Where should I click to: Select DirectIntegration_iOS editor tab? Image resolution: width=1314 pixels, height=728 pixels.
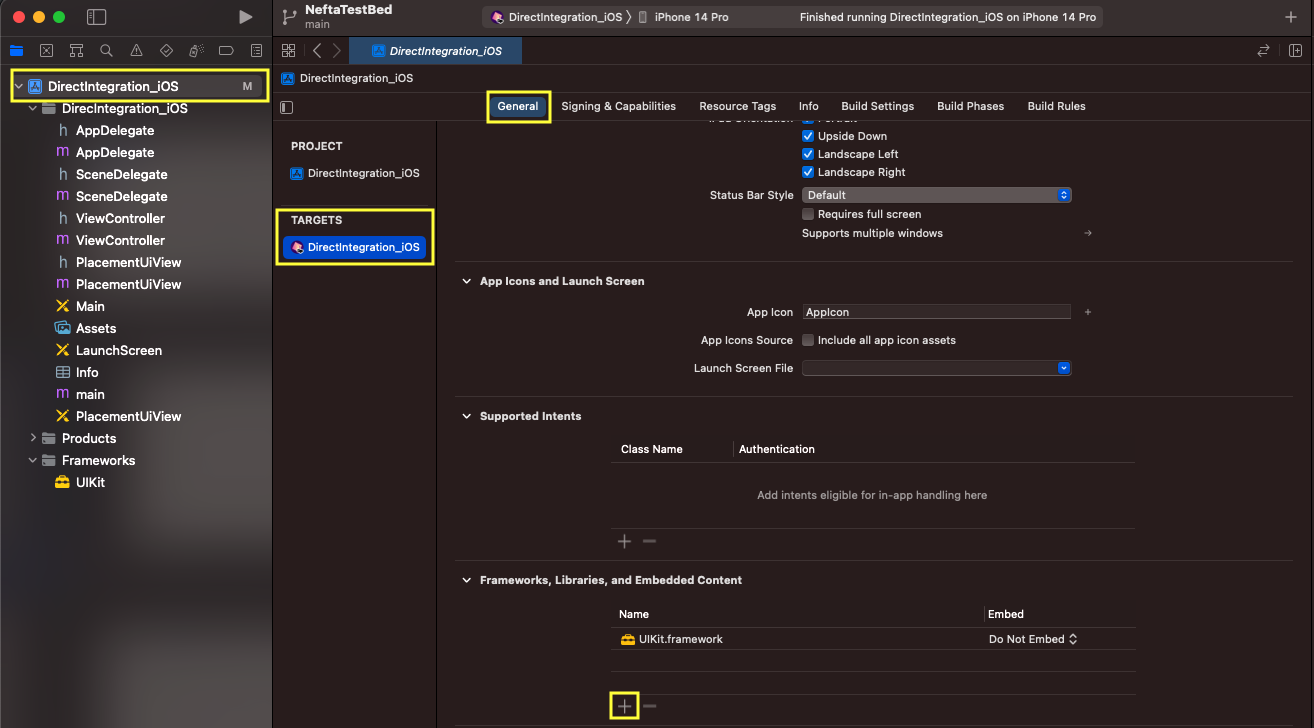click(x=434, y=51)
